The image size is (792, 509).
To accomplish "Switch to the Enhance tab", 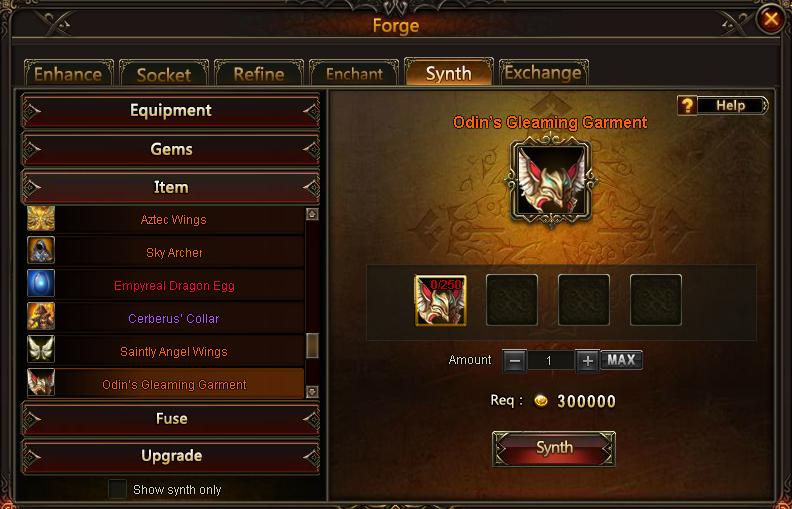I will pos(69,74).
